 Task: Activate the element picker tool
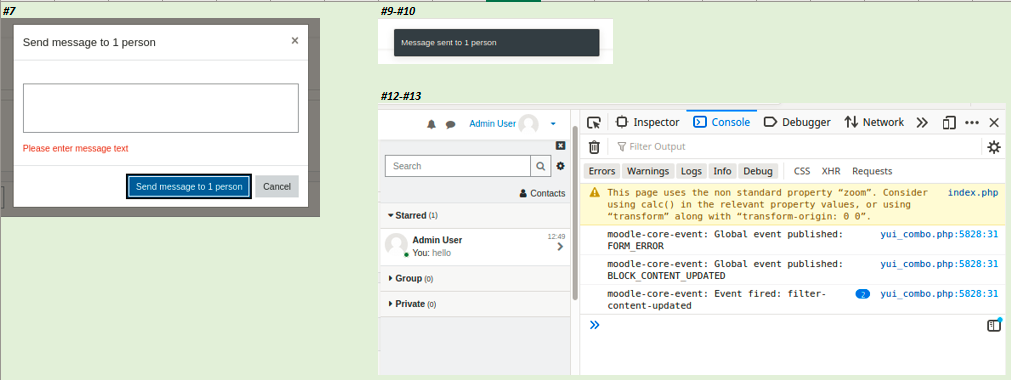pos(594,123)
